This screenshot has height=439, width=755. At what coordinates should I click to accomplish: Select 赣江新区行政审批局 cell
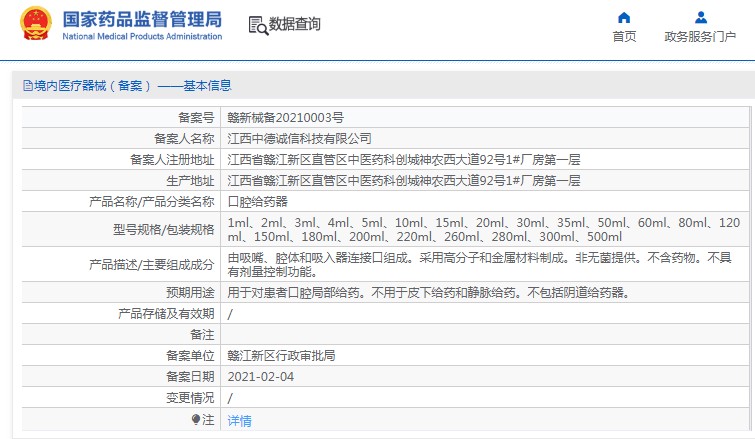(x=281, y=356)
